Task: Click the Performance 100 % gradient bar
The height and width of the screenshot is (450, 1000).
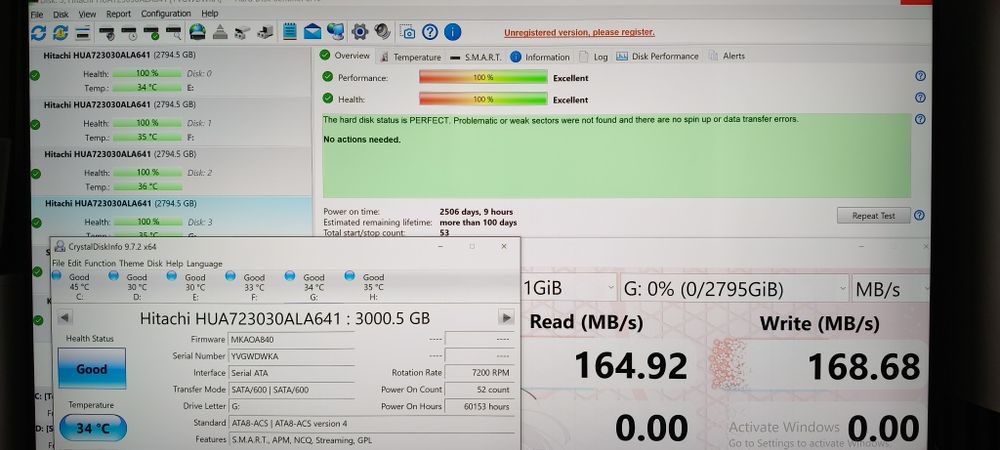Action: coord(483,77)
